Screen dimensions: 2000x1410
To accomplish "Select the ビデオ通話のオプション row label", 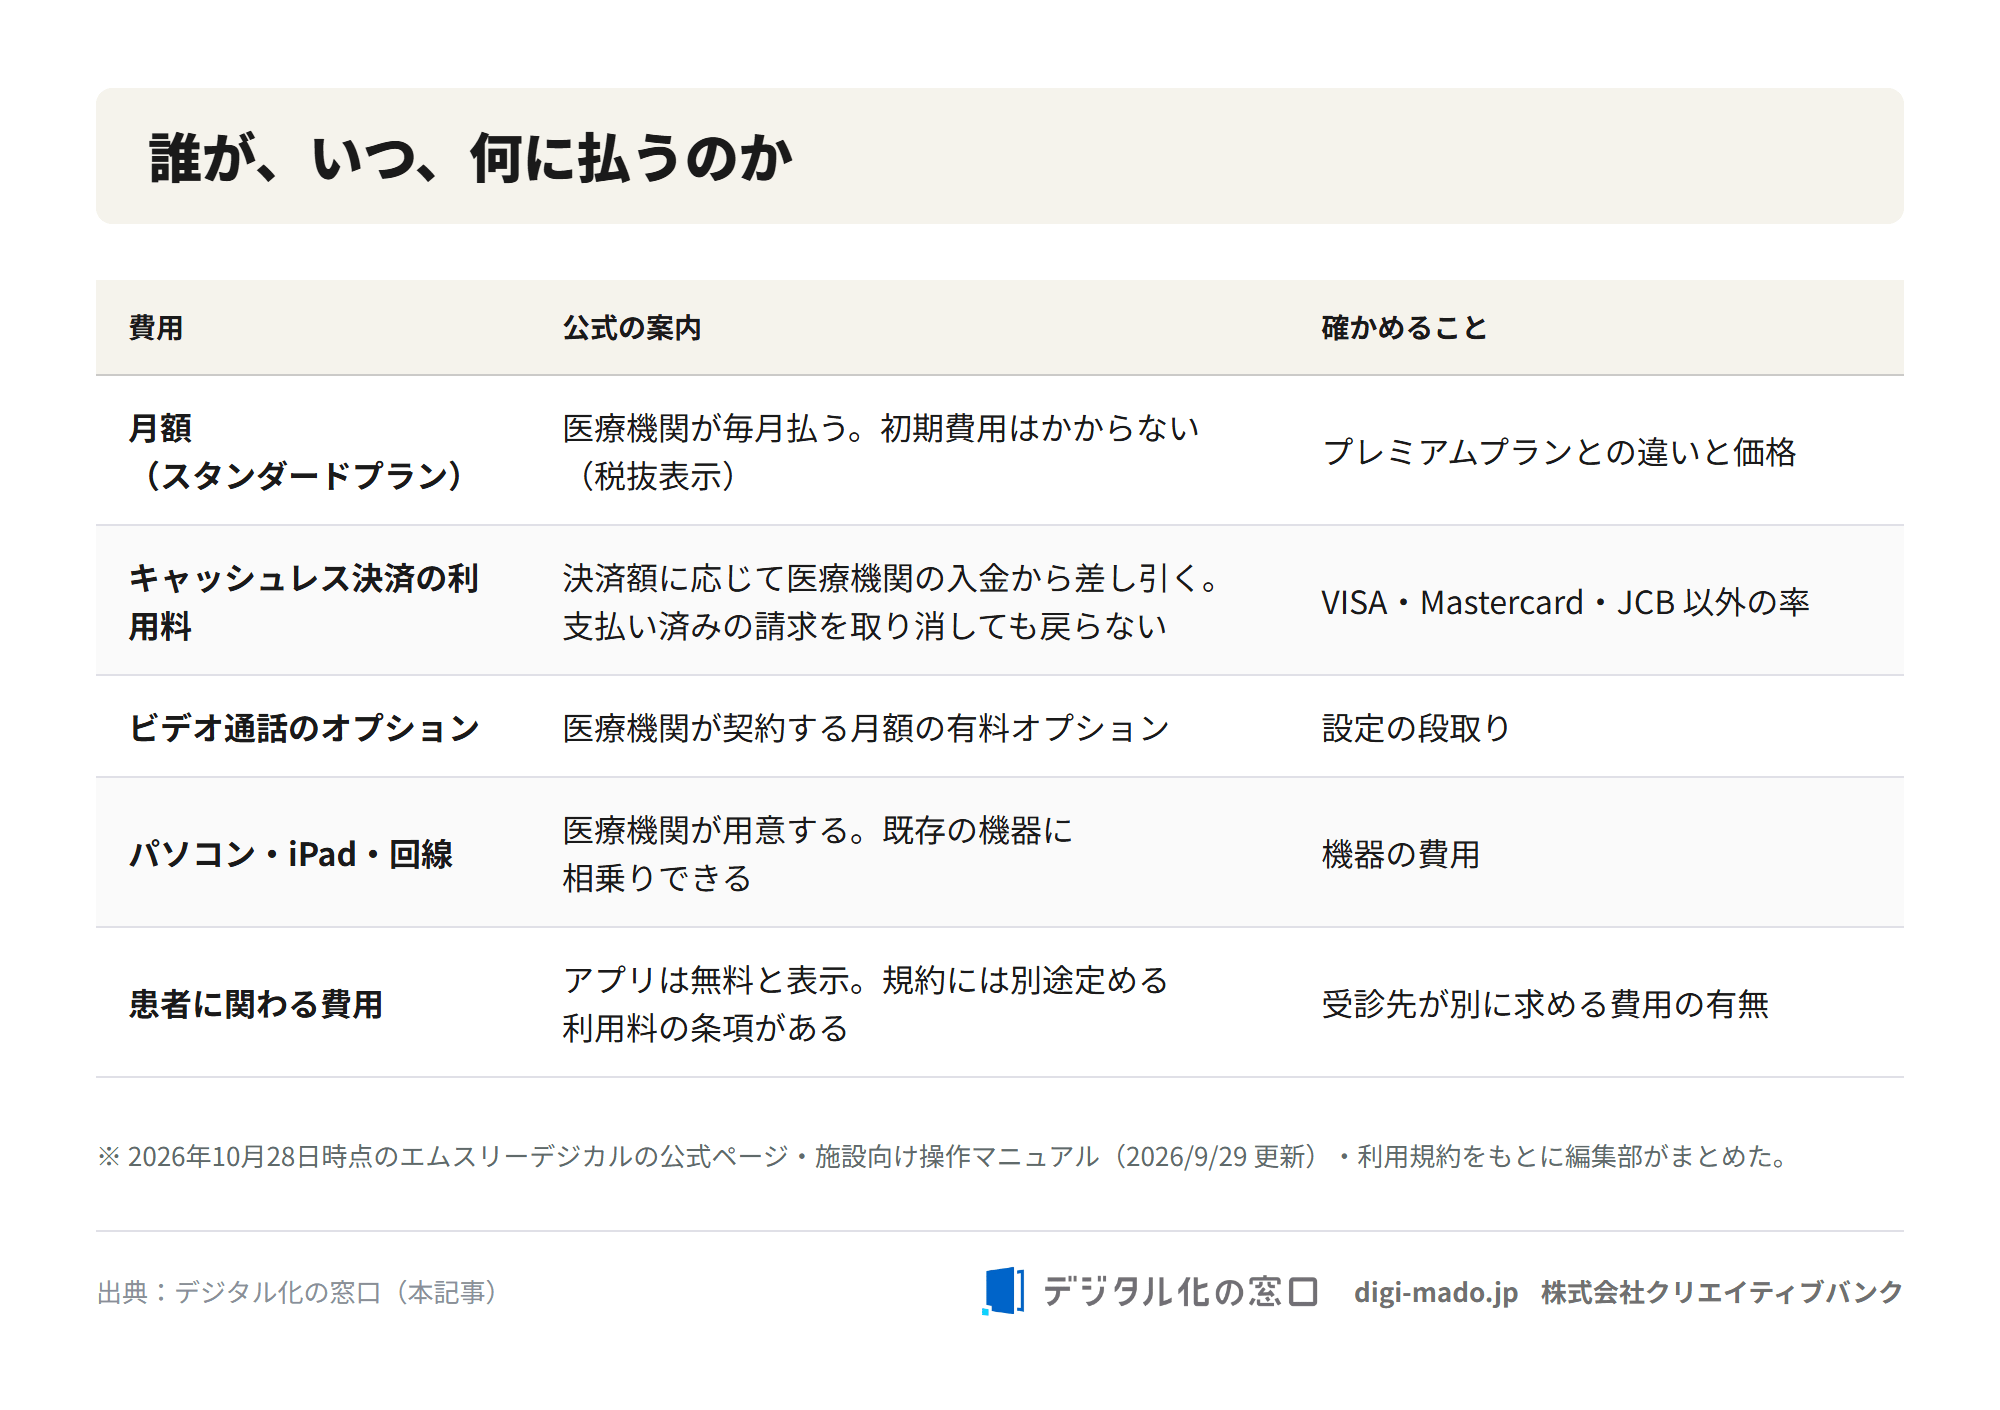I will (x=305, y=728).
